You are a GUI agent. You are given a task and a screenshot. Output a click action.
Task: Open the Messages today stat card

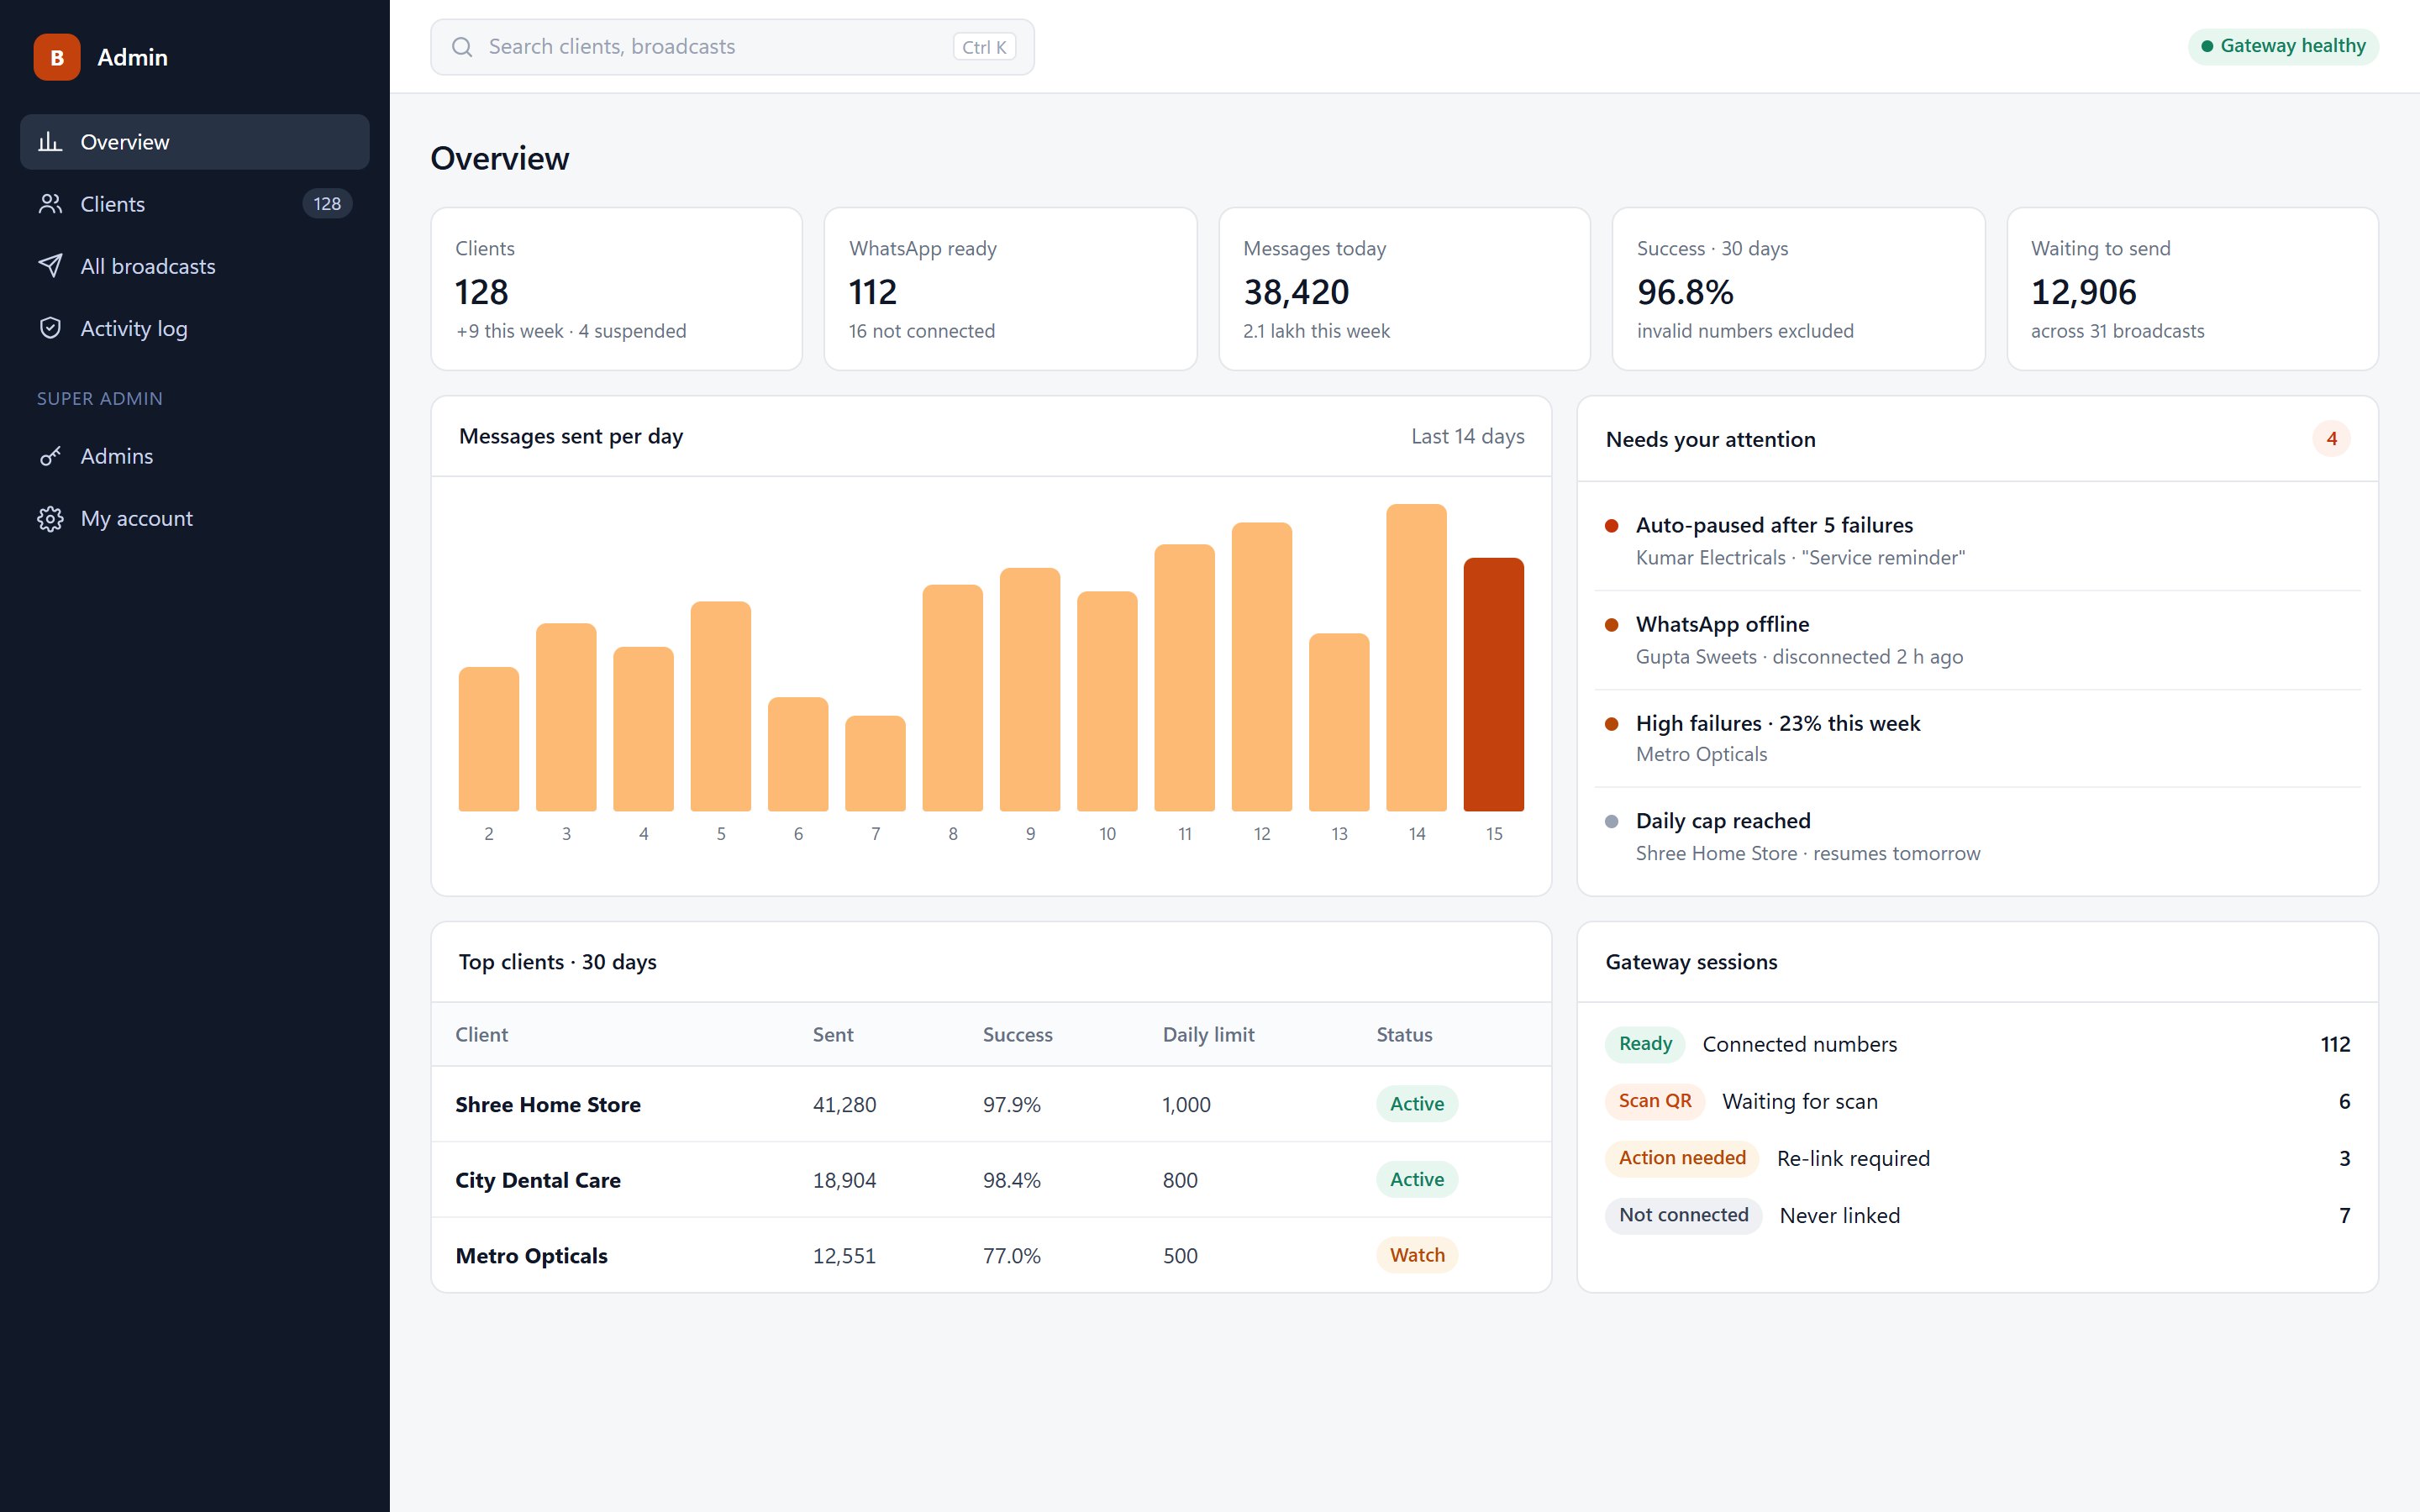[x=1404, y=289]
